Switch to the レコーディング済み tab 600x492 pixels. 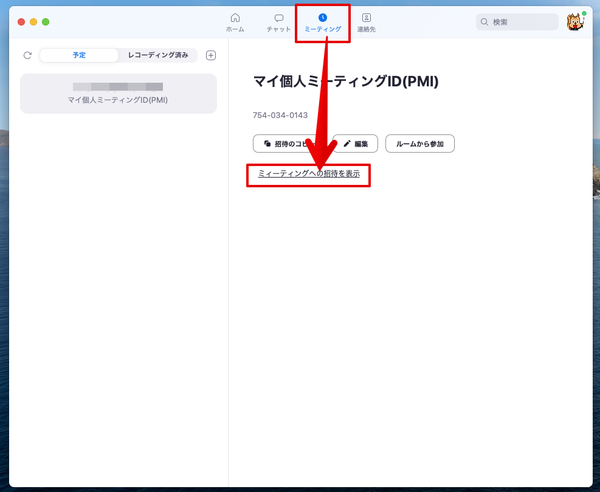pyautogui.click(x=157, y=55)
